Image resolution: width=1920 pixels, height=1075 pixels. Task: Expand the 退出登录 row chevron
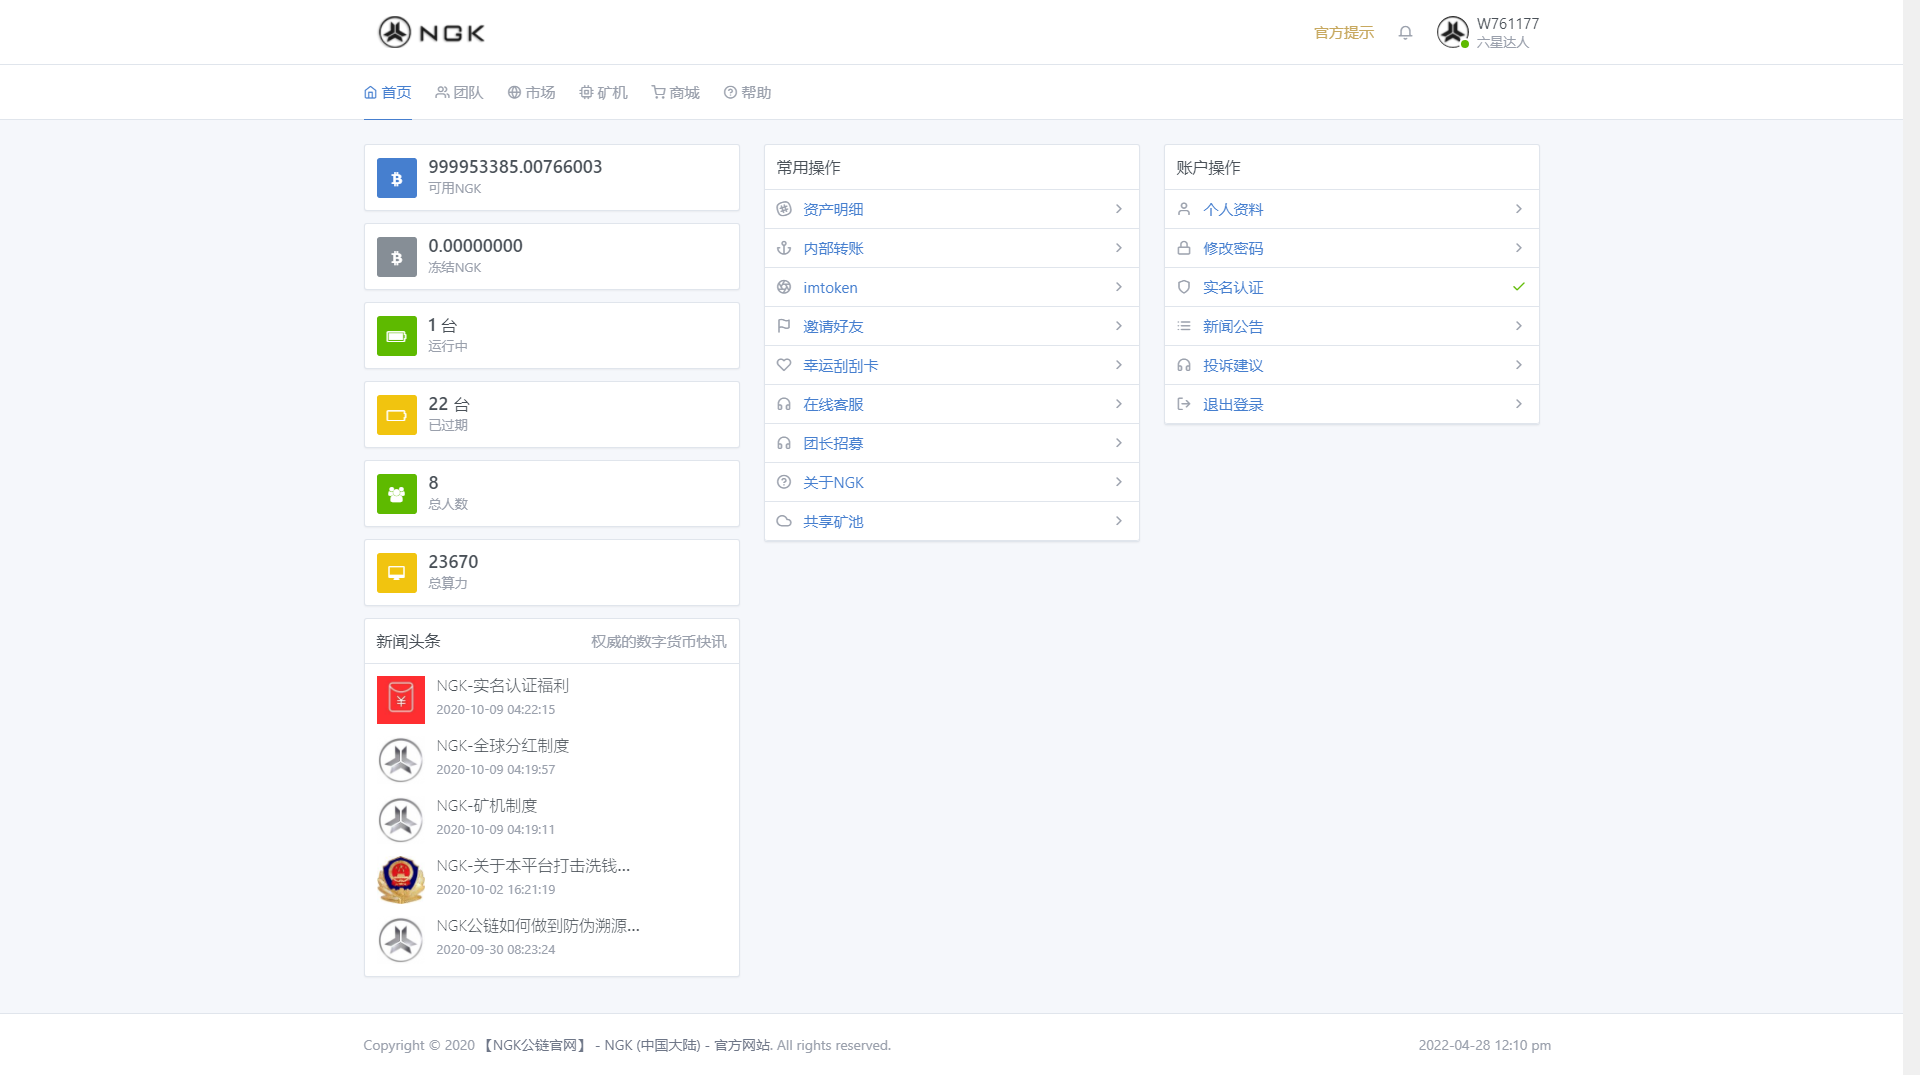point(1519,404)
